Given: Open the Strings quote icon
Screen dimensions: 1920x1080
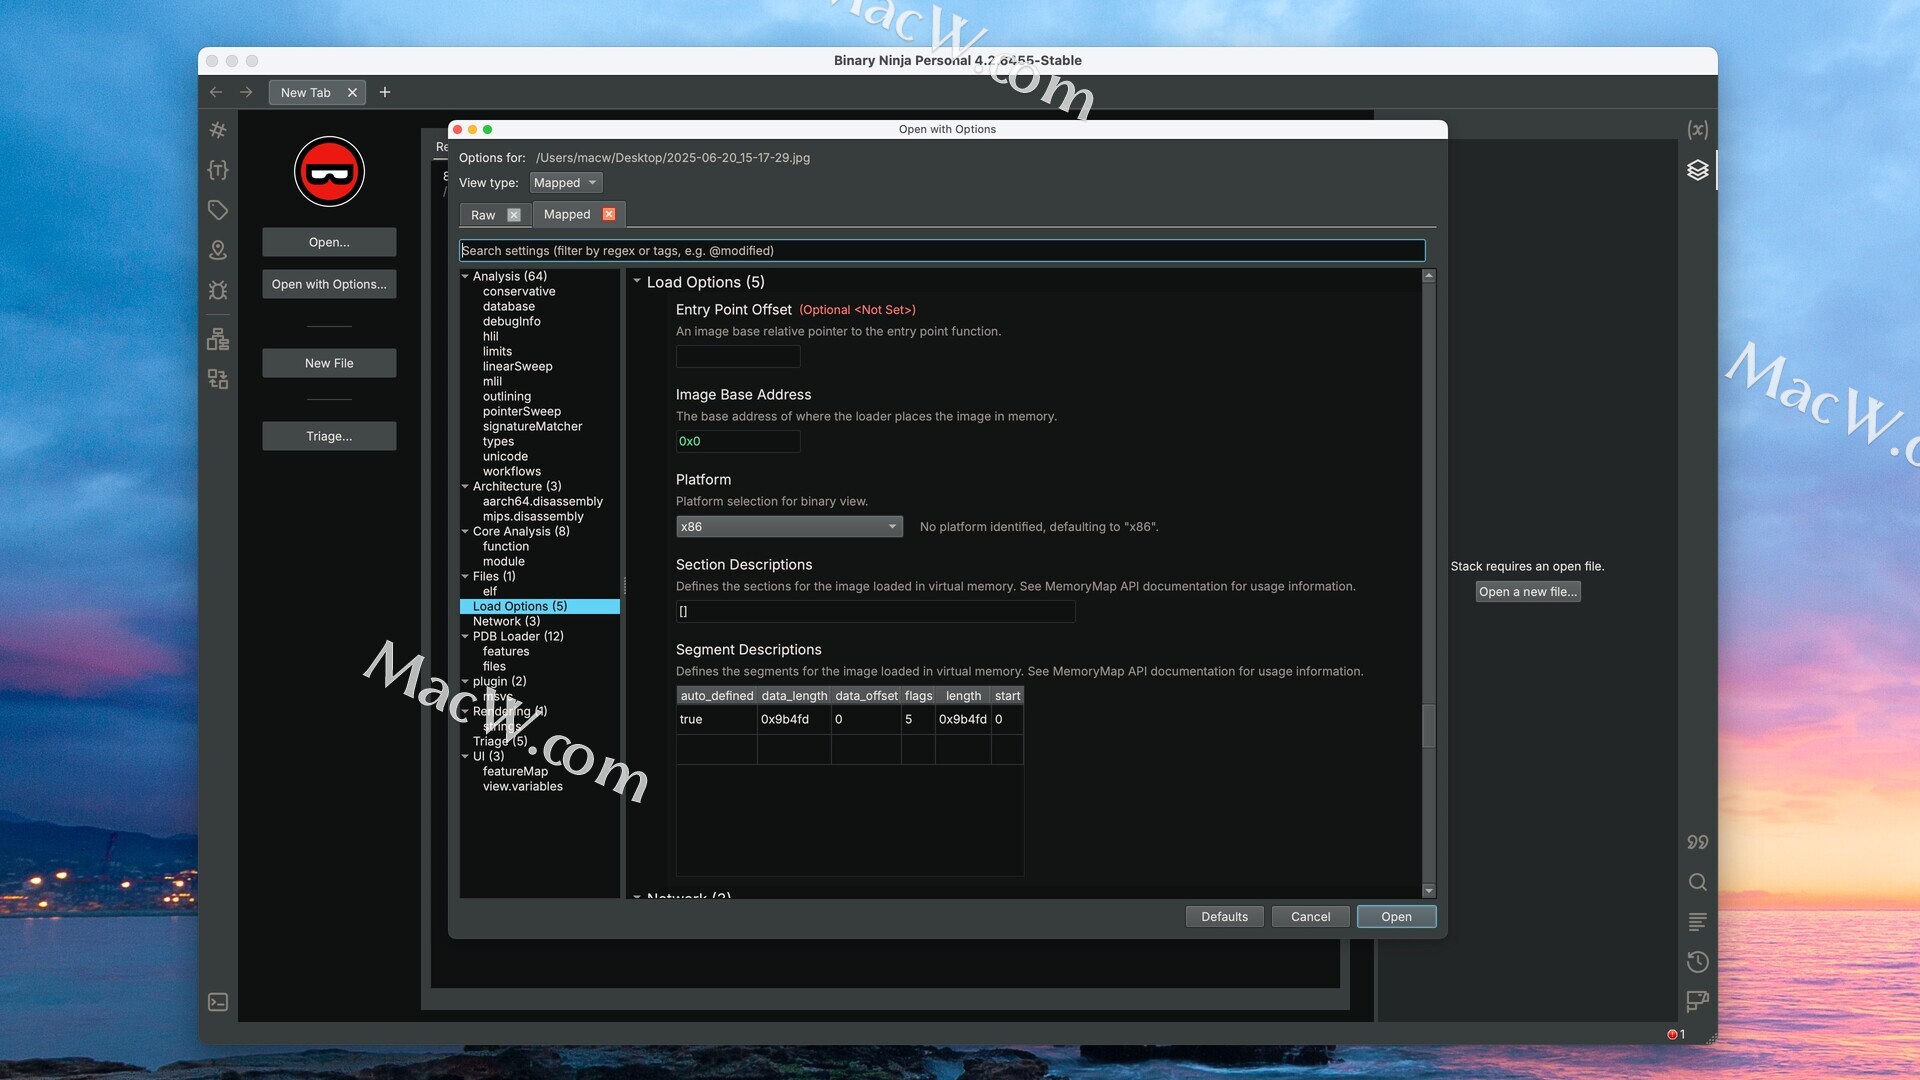Looking at the screenshot, I should pos(1697,842).
